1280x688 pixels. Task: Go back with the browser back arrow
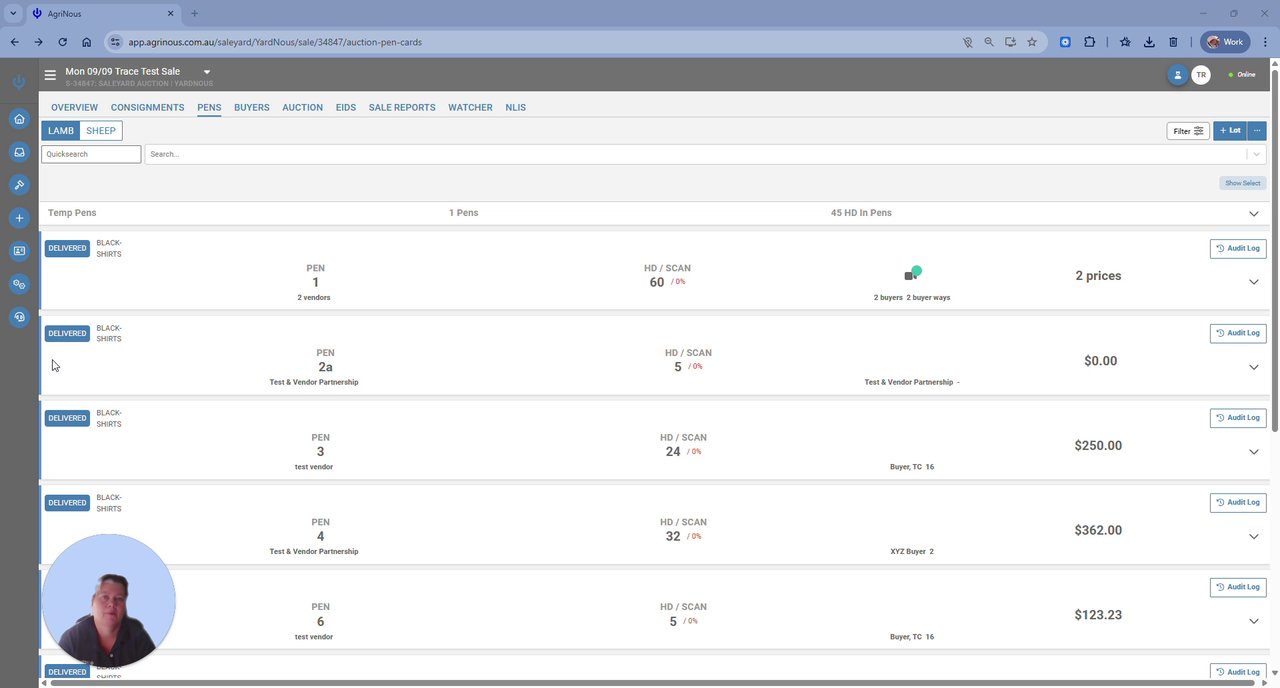click(x=14, y=42)
